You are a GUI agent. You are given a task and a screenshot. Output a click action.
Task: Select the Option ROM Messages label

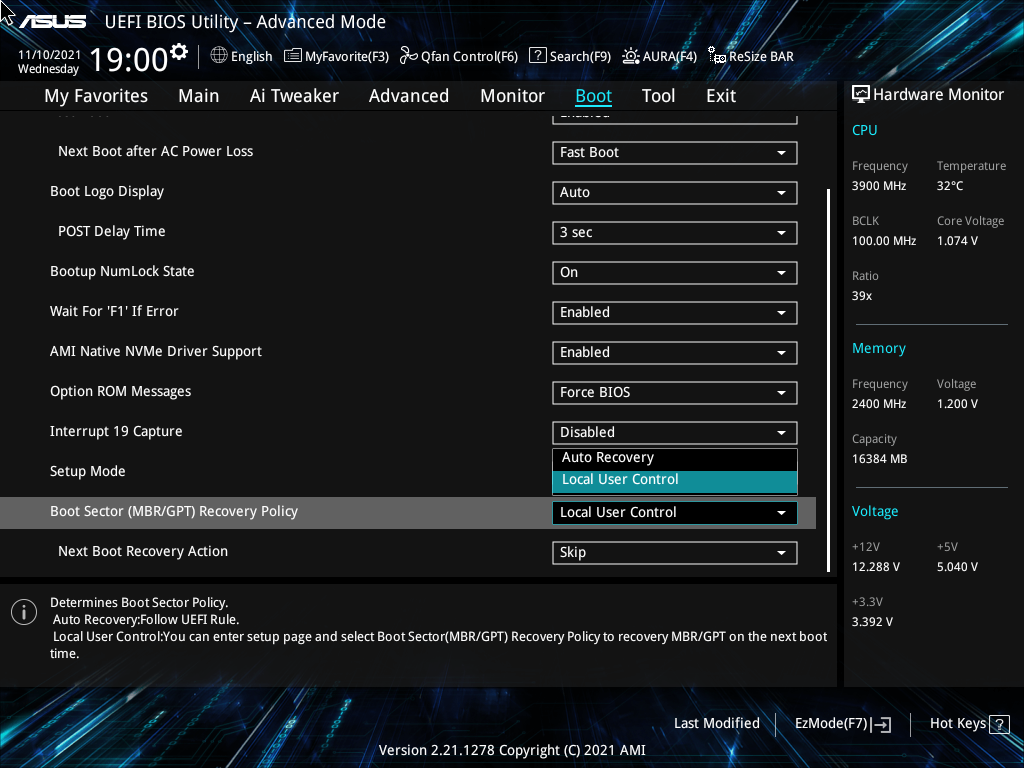pyautogui.click(x=121, y=392)
